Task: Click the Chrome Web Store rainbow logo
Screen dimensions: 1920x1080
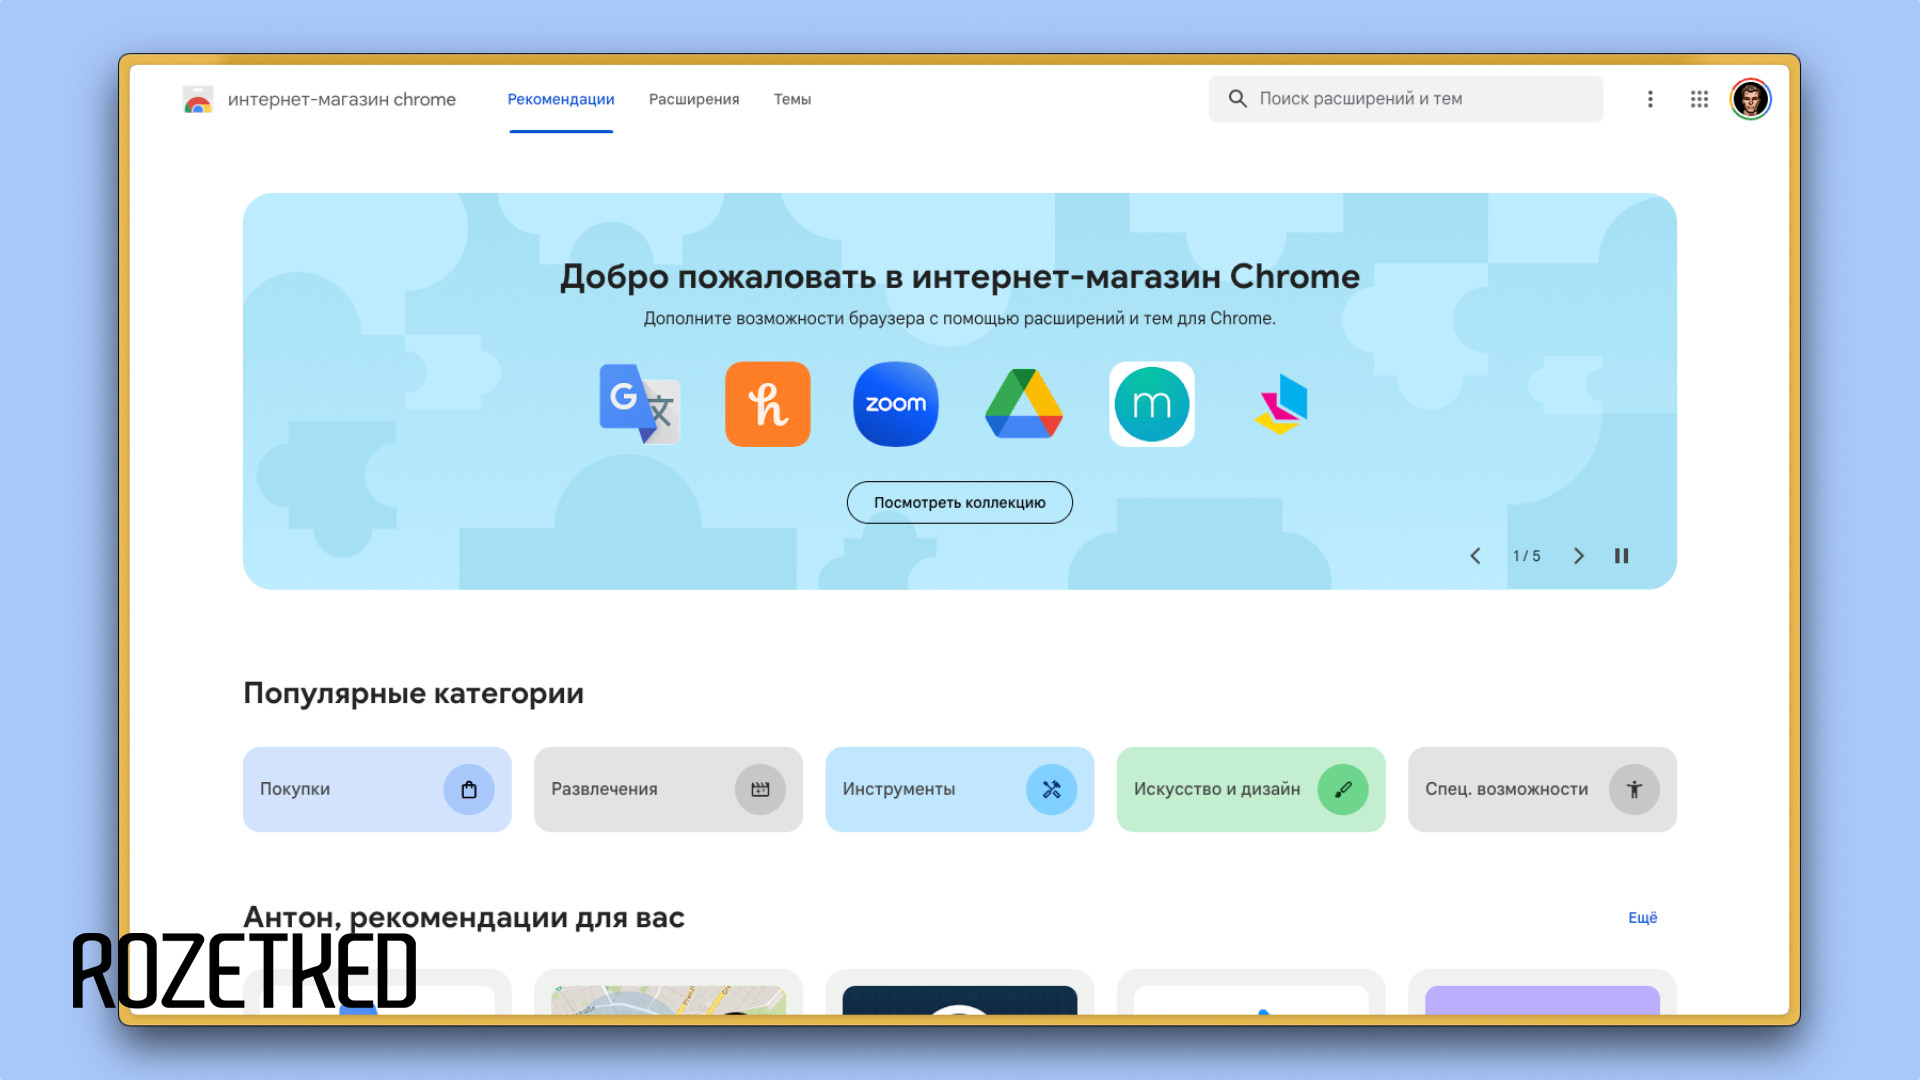Action: [198, 99]
